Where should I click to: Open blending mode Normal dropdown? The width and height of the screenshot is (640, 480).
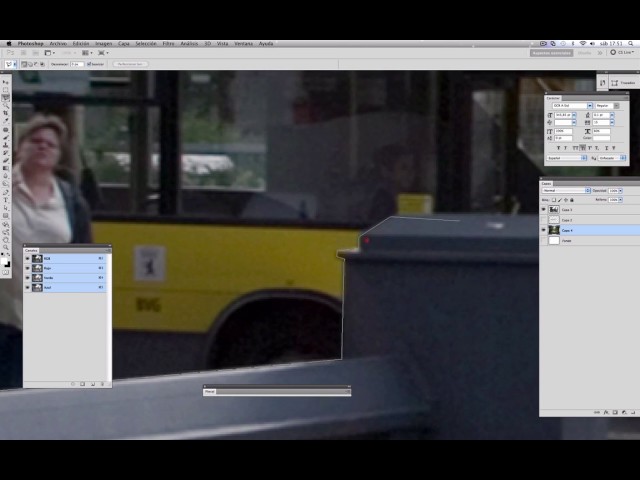[x=566, y=191]
